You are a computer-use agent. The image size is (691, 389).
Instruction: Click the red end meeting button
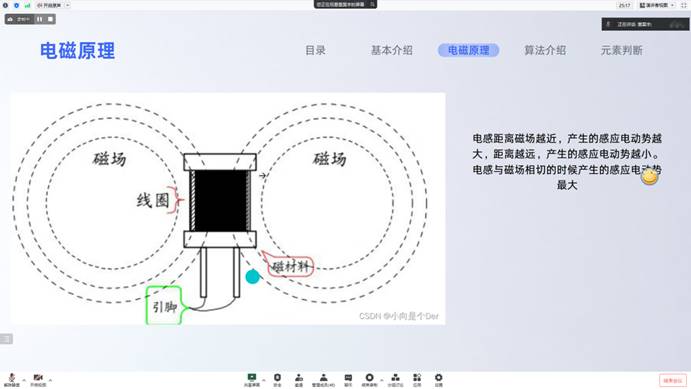(672, 380)
